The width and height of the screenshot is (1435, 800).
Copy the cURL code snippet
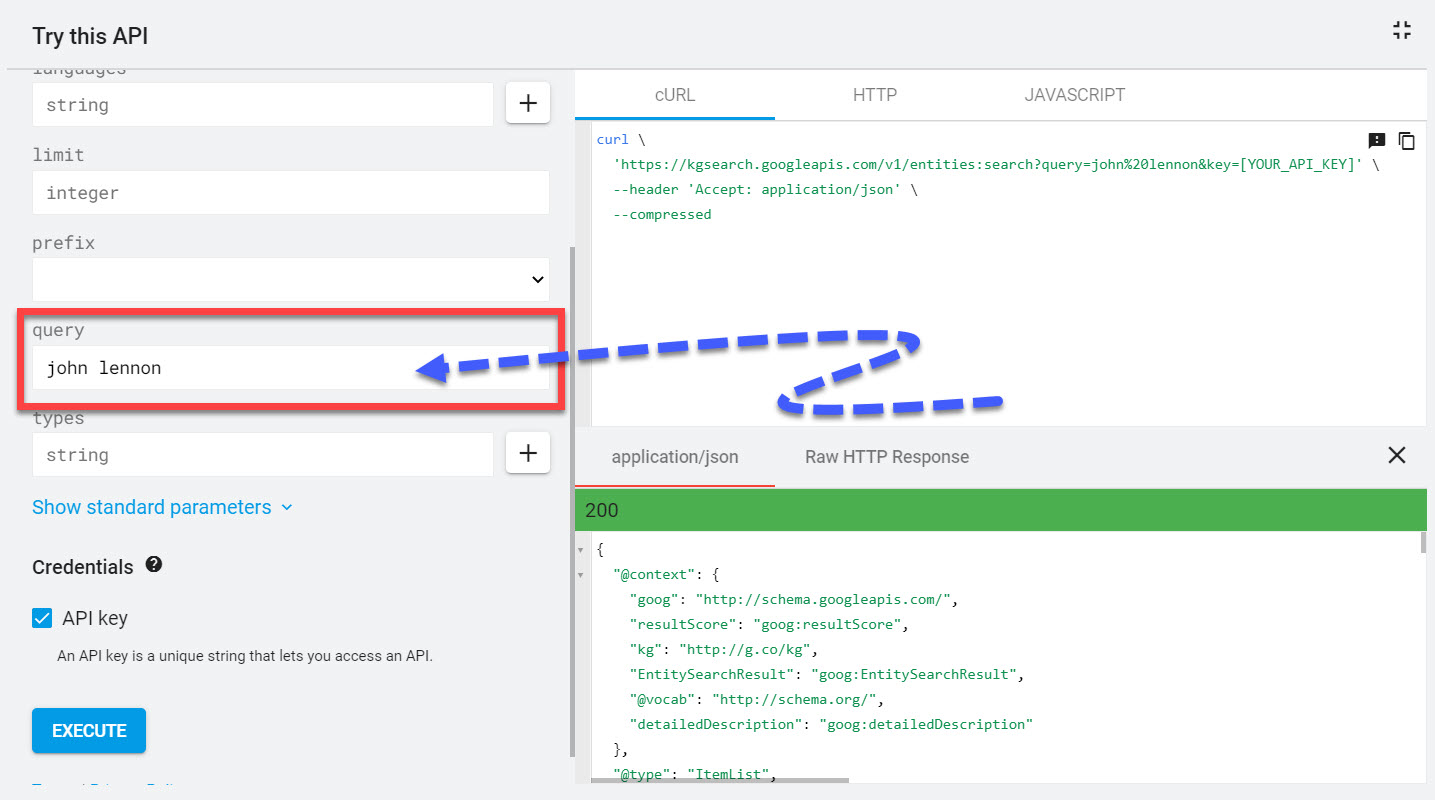[x=1406, y=141]
